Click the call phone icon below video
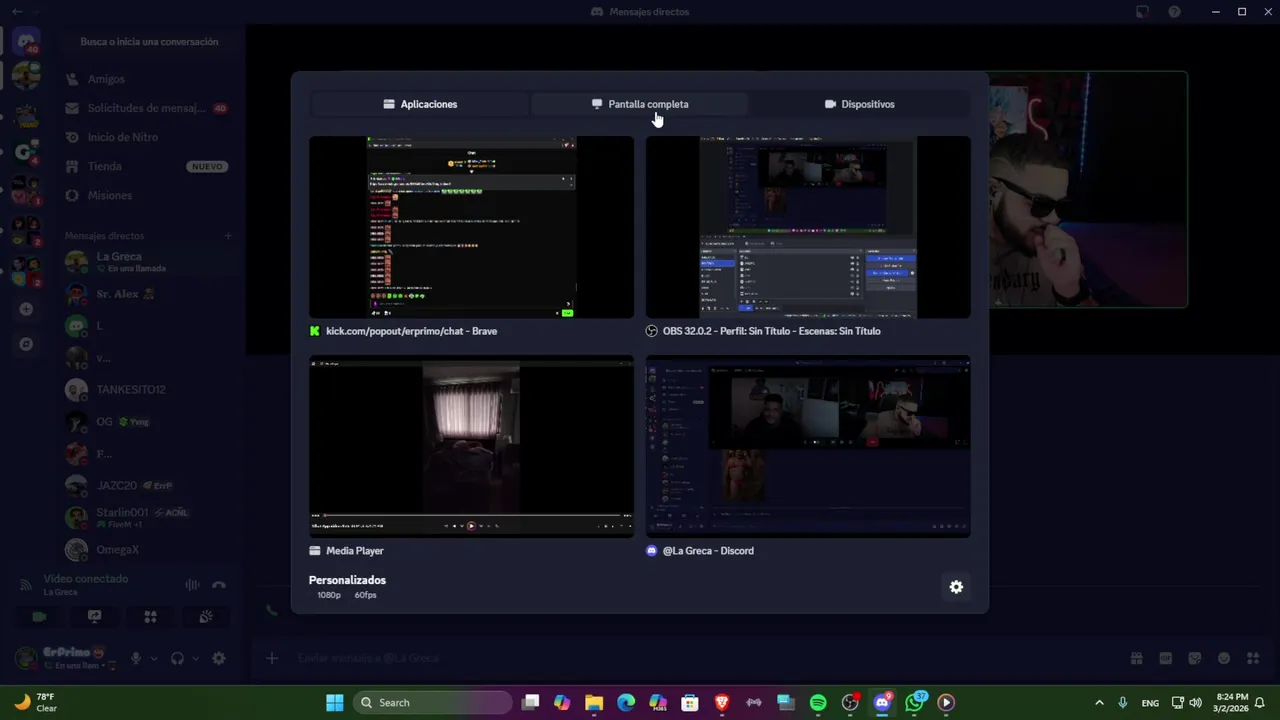 272,610
